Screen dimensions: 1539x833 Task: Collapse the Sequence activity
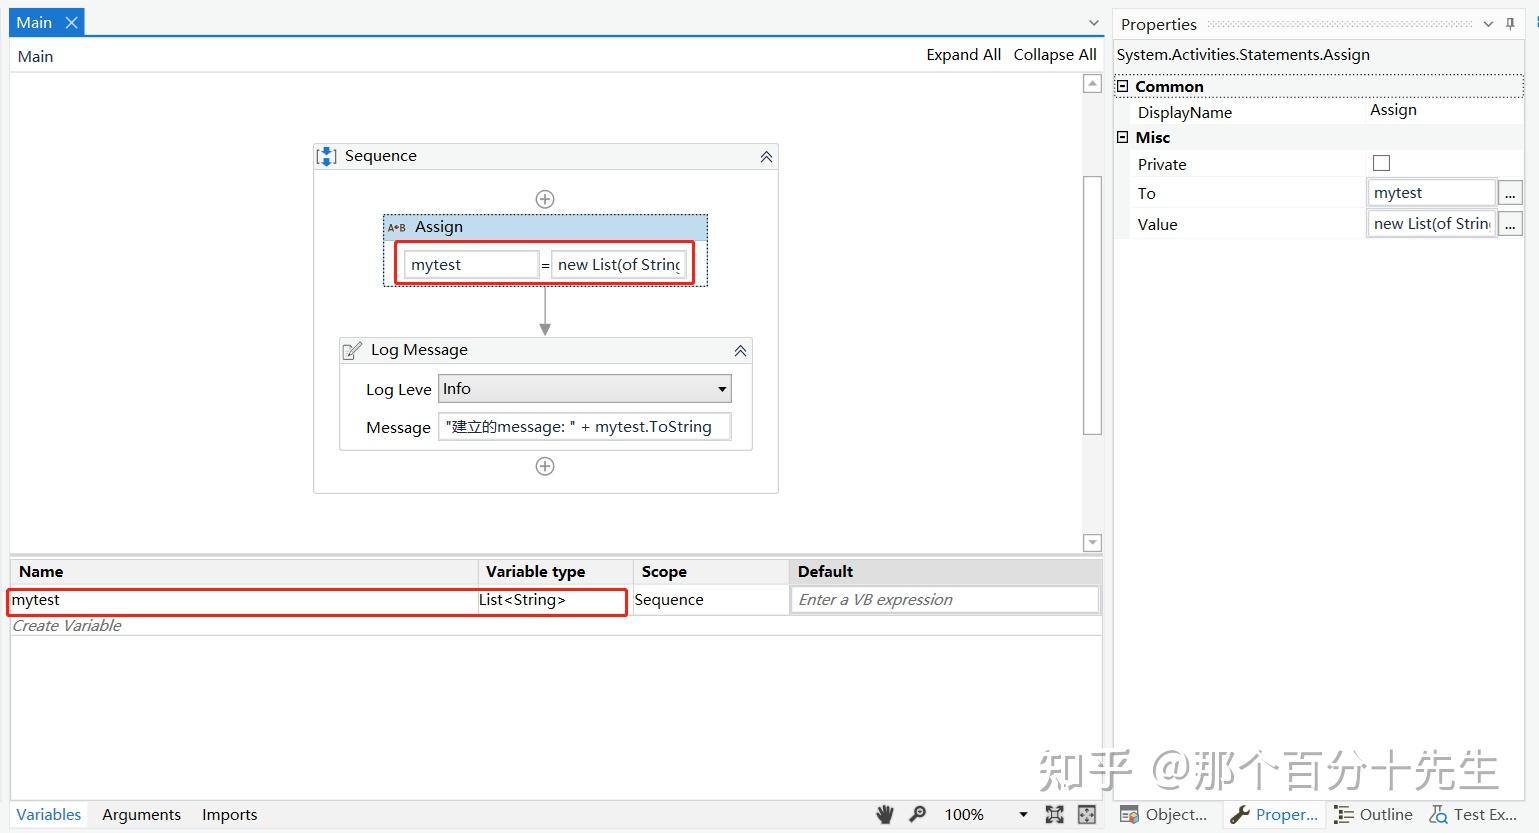(766, 157)
